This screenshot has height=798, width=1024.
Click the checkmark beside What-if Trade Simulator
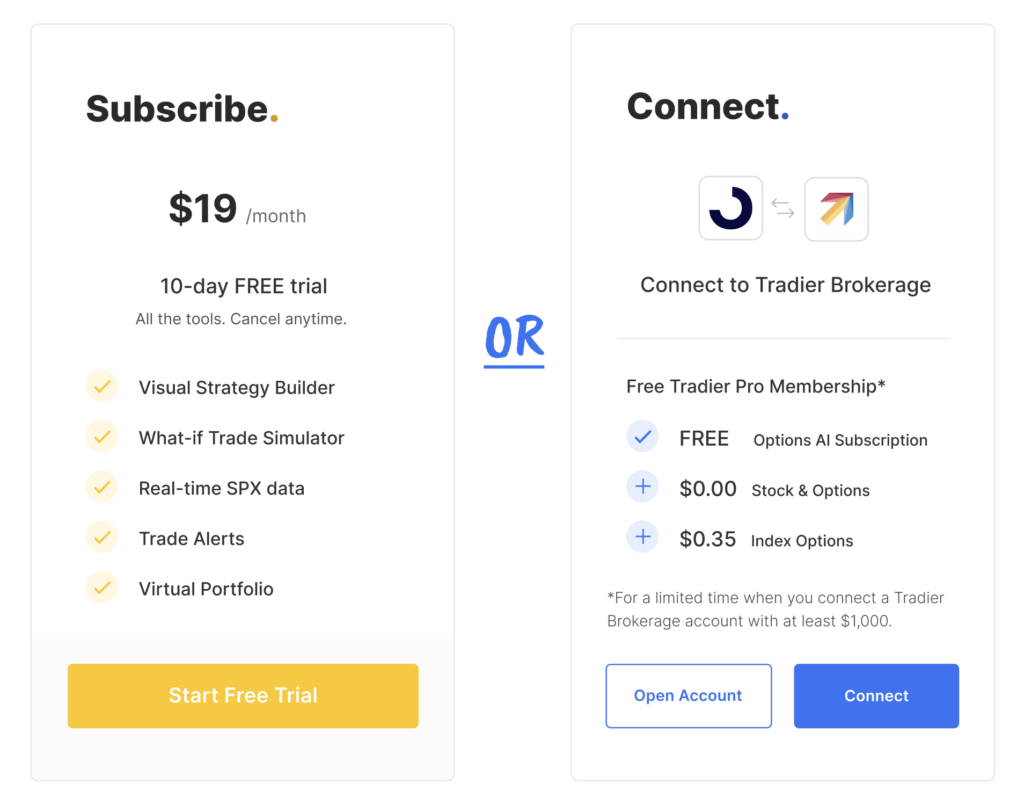(102, 437)
